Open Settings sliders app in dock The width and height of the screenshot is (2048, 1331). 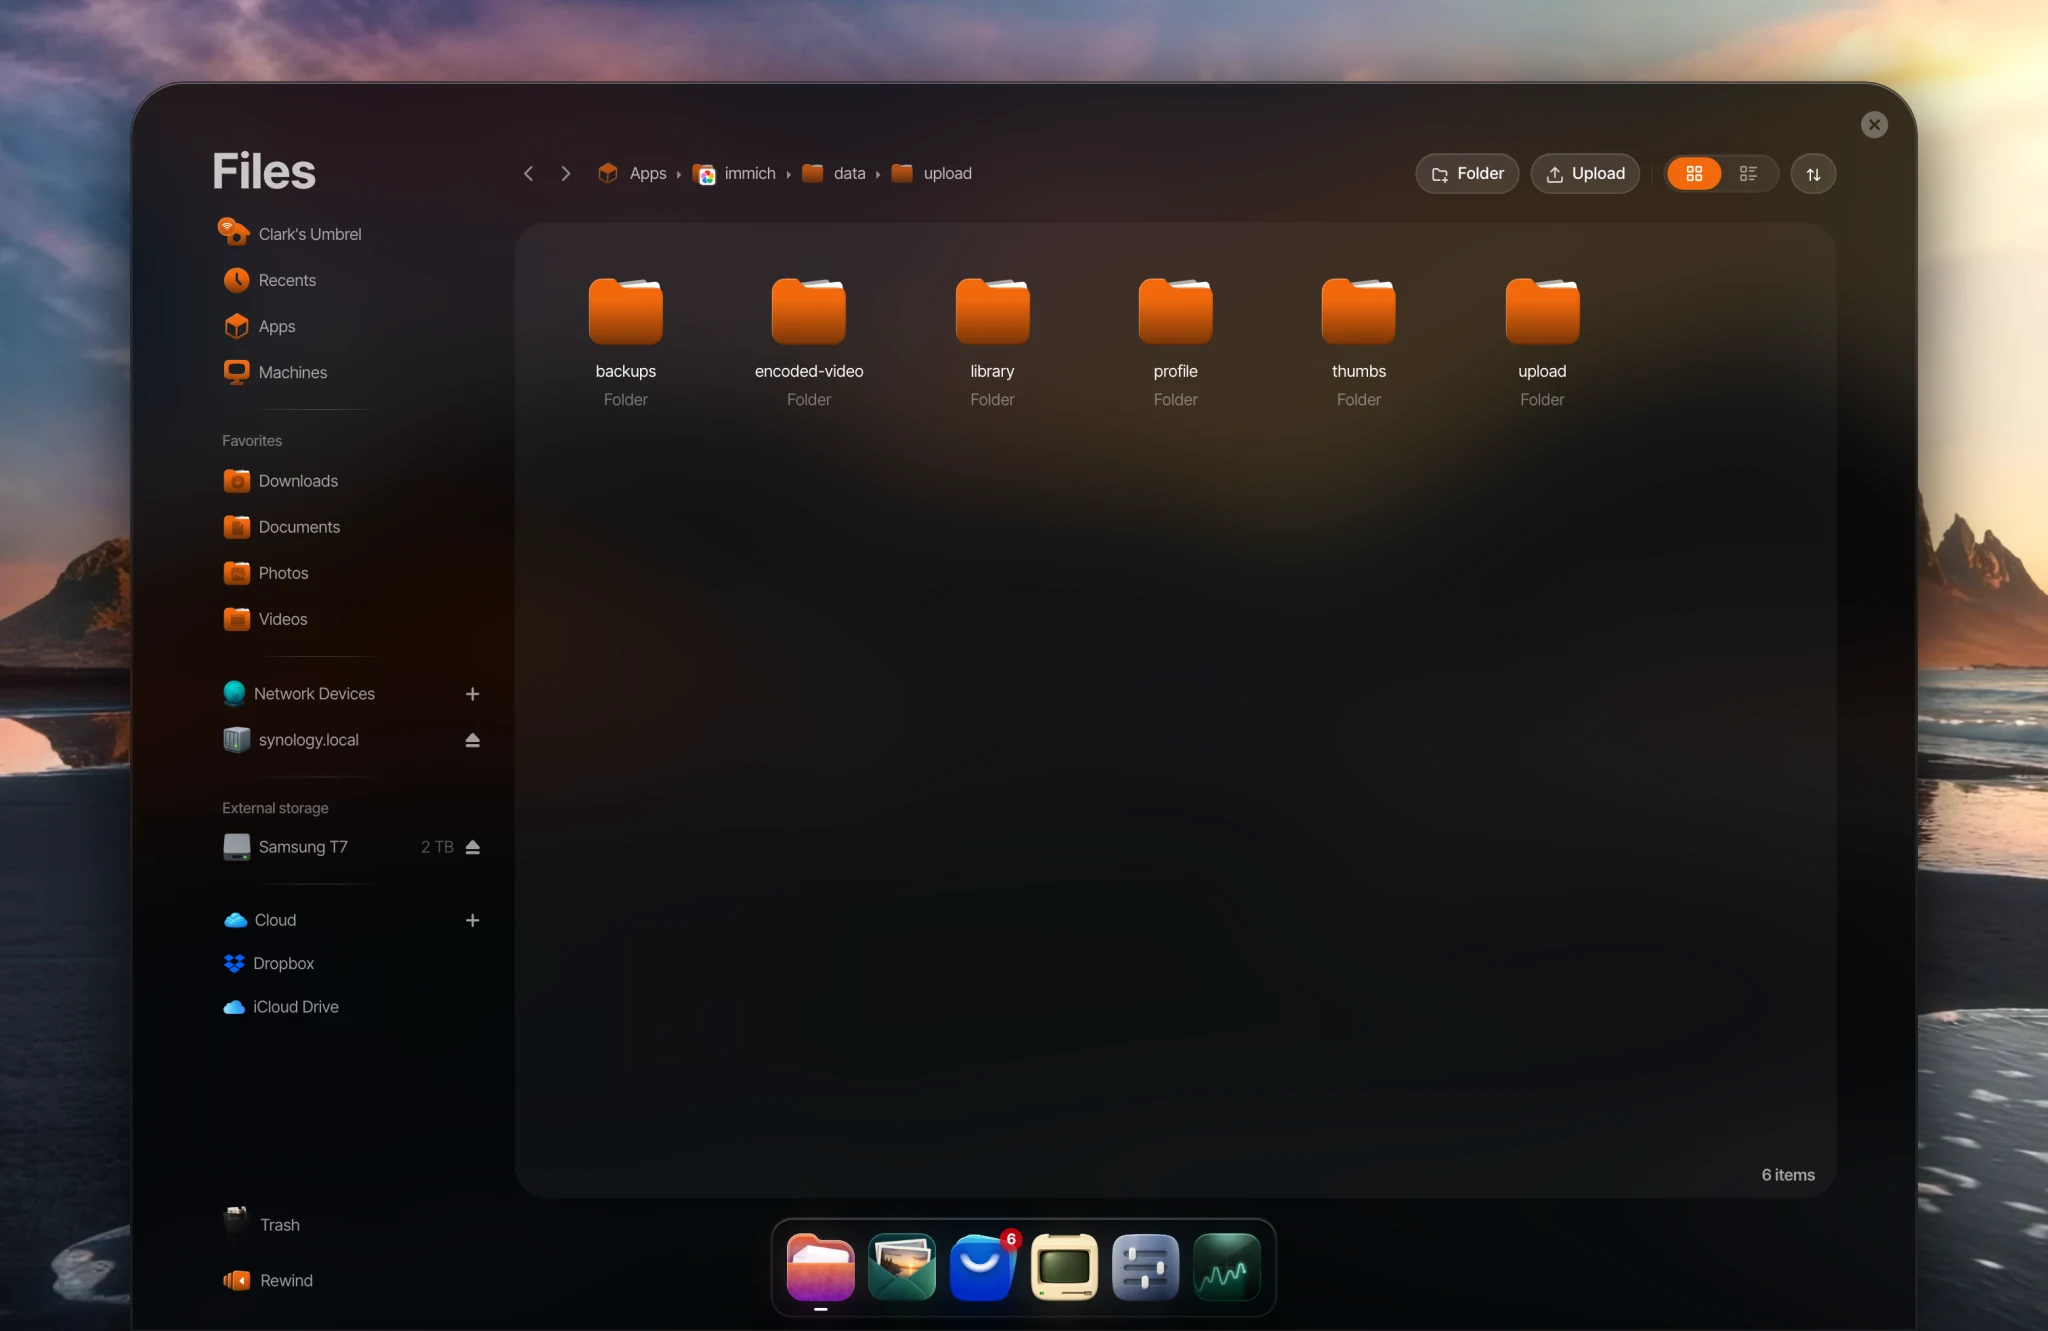point(1145,1267)
